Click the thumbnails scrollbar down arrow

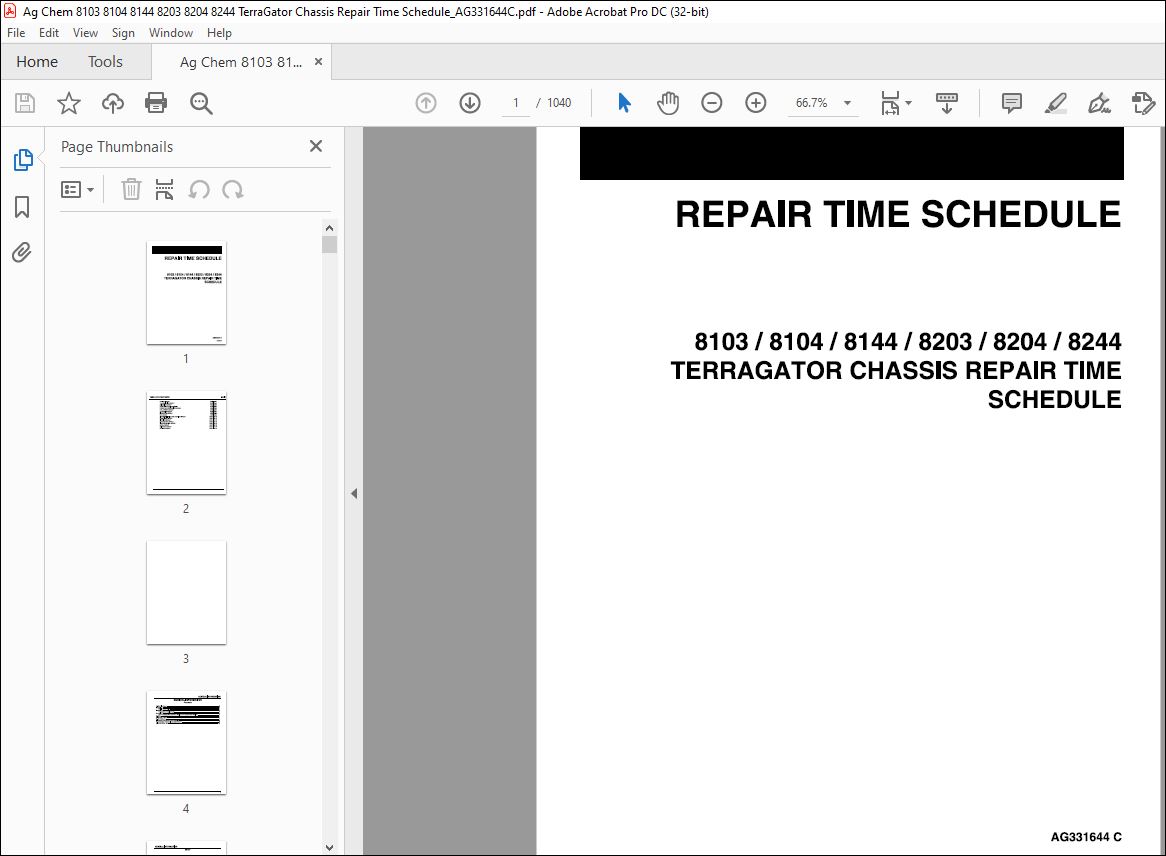click(x=329, y=847)
